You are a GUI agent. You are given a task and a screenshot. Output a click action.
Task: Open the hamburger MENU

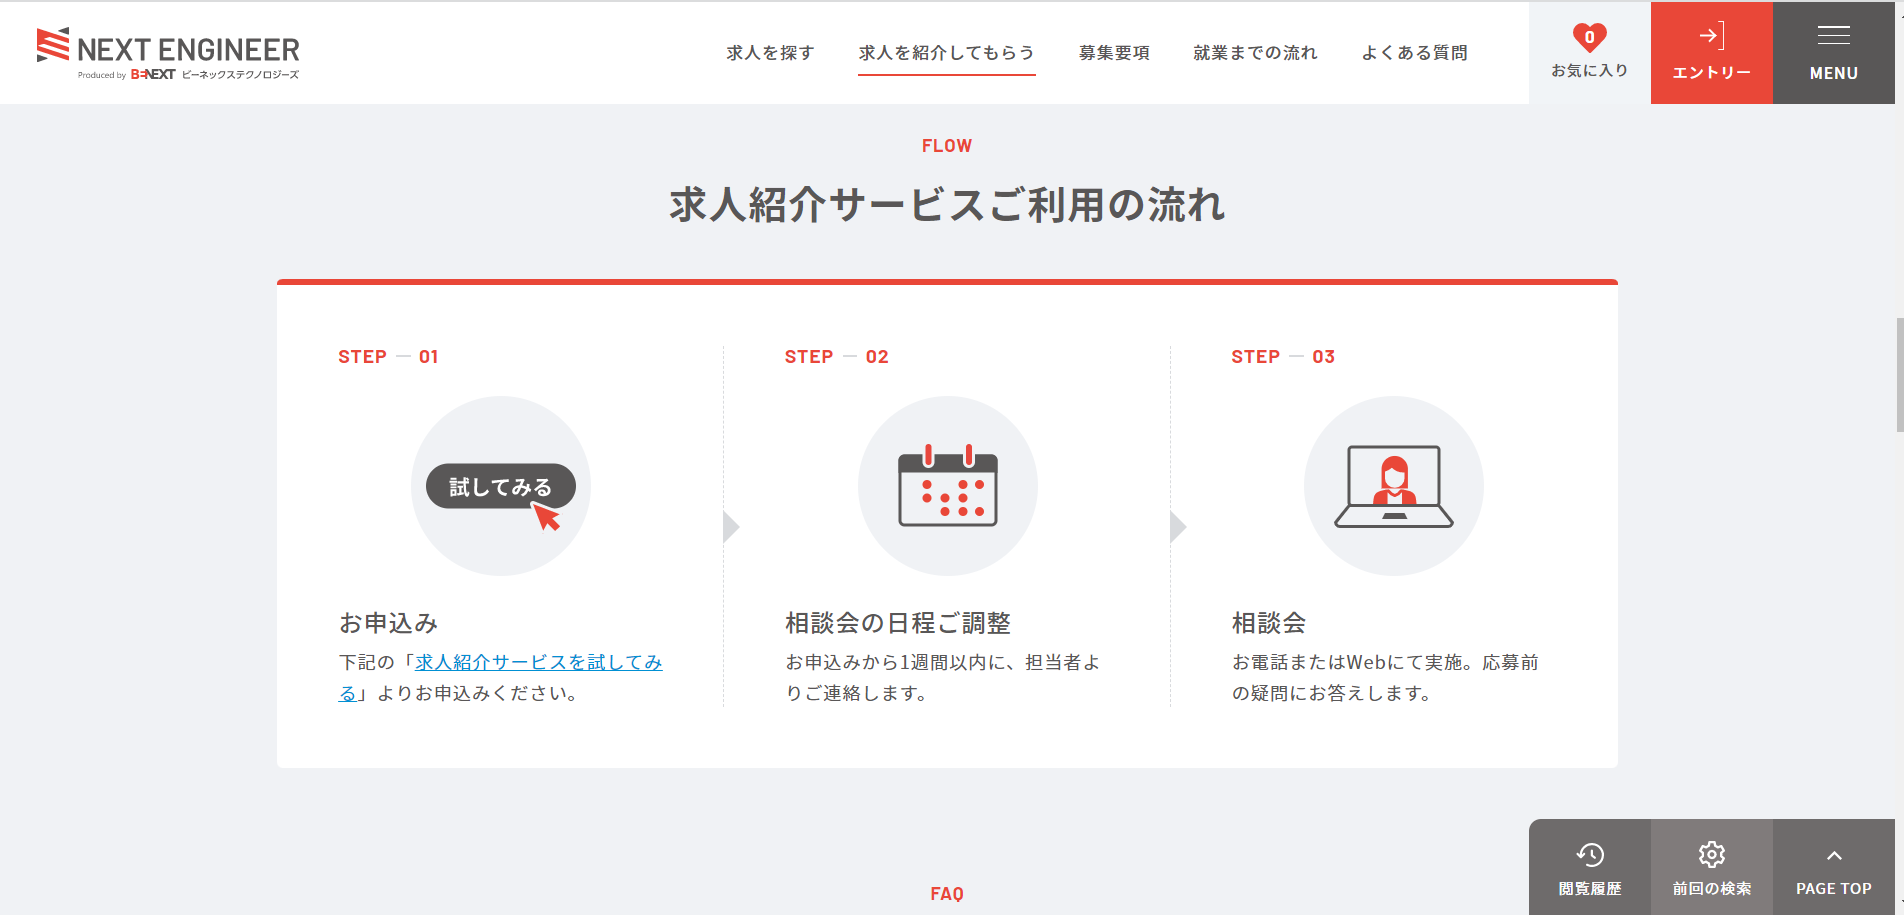tap(1834, 52)
